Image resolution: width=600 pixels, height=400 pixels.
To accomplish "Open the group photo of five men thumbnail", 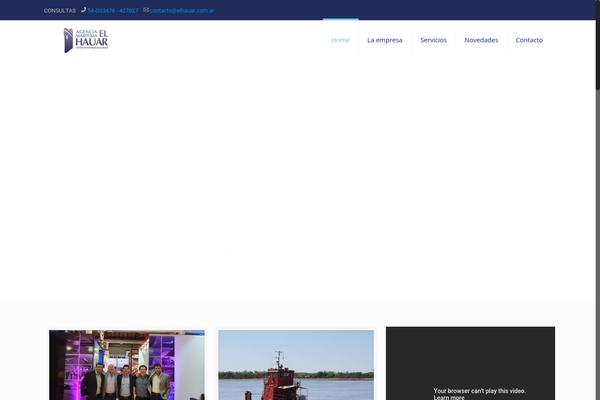I will [x=127, y=365].
